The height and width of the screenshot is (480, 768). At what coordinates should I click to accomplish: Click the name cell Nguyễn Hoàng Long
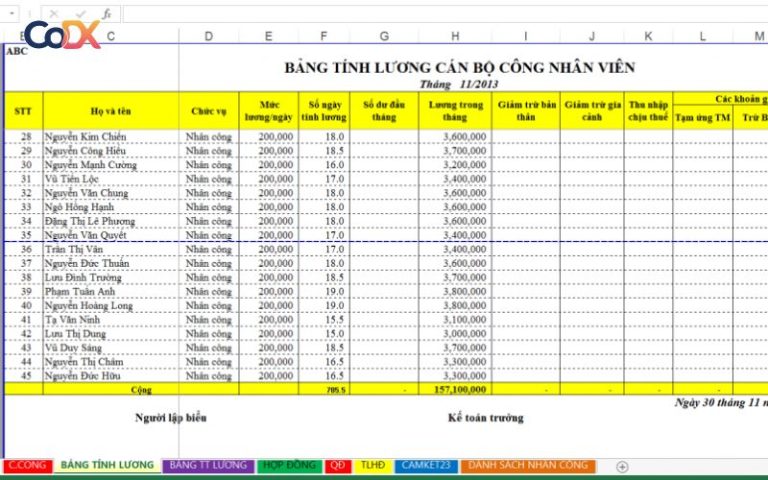click(111, 306)
